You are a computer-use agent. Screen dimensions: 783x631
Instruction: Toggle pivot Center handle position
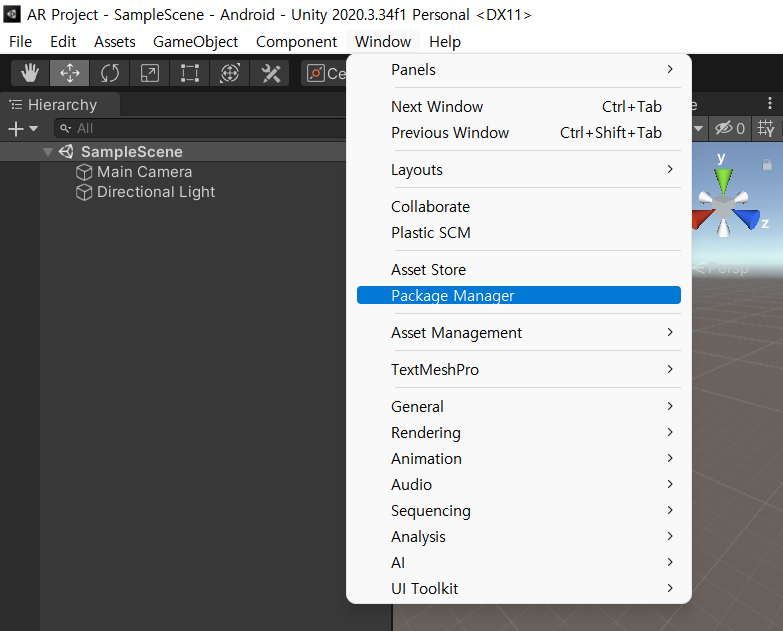click(324, 73)
